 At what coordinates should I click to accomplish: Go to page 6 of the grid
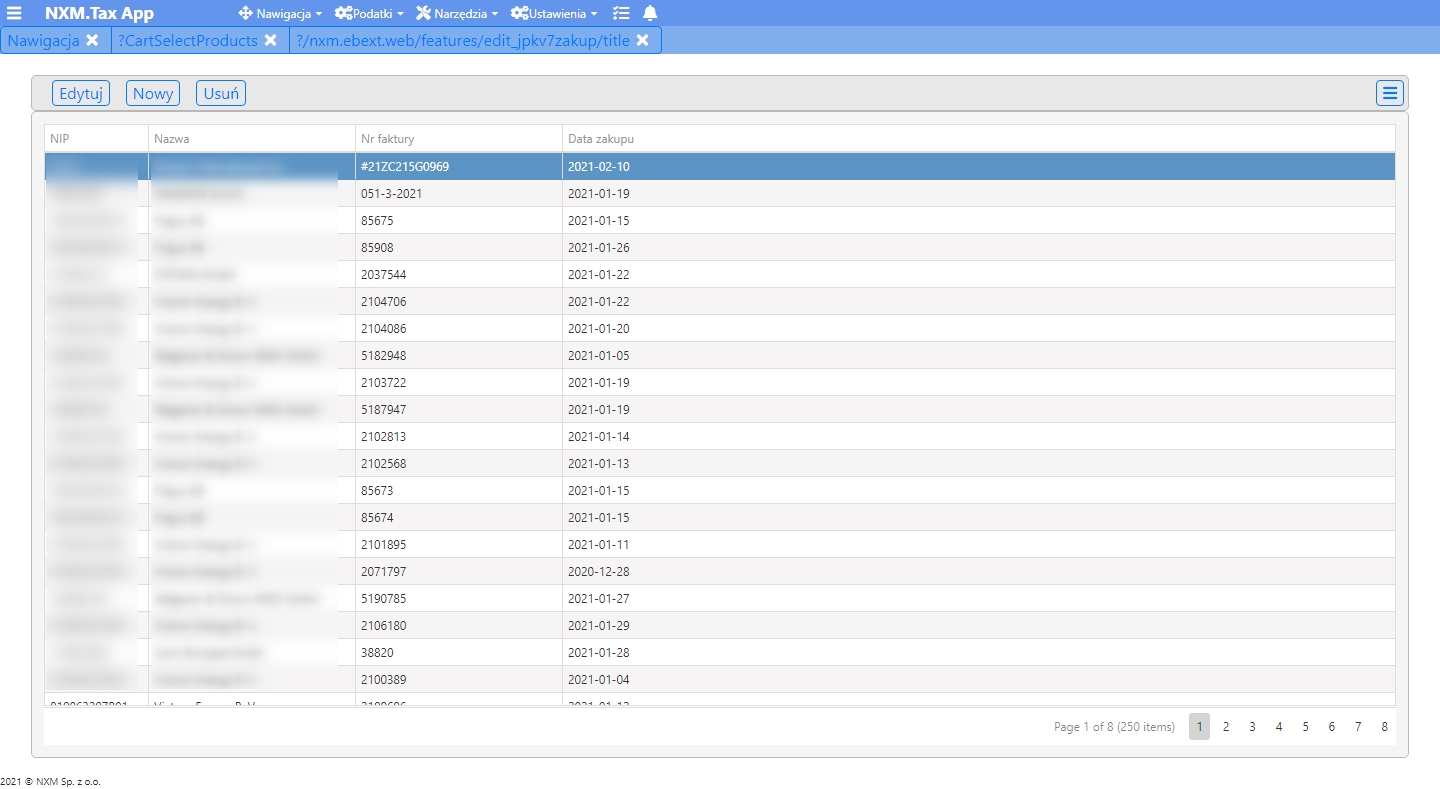(1332, 727)
